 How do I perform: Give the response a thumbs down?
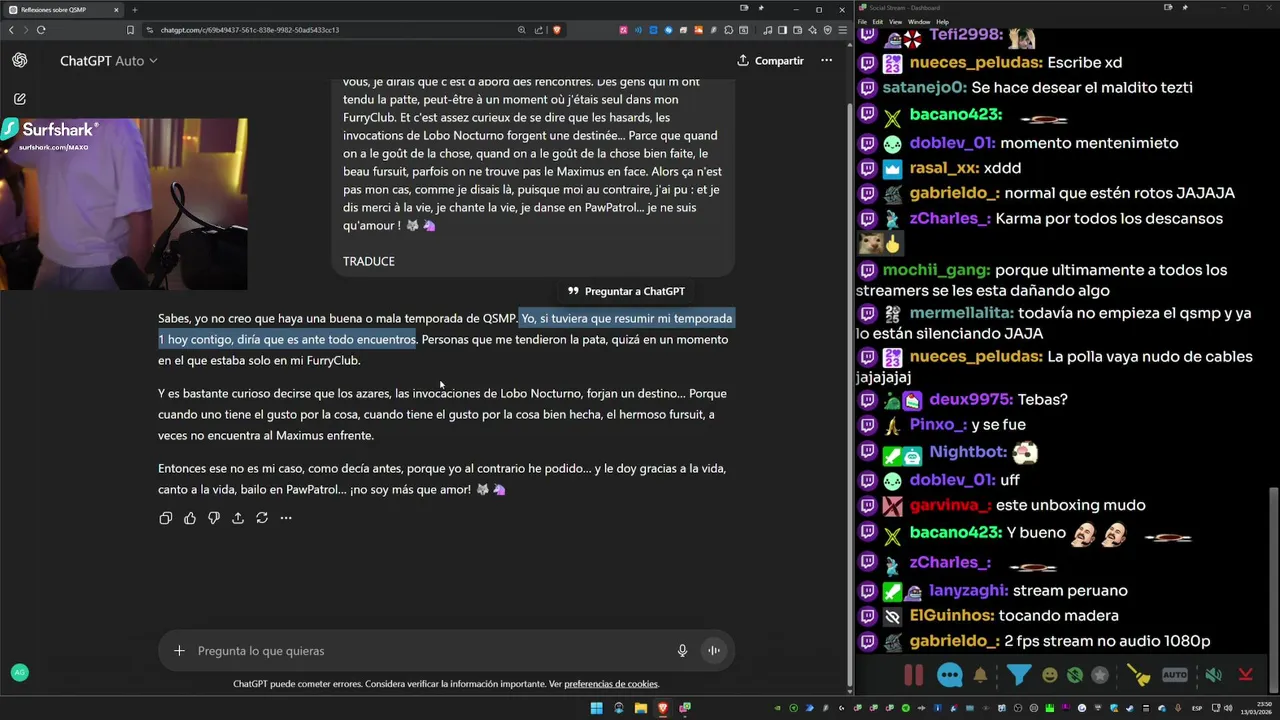tap(214, 518)
